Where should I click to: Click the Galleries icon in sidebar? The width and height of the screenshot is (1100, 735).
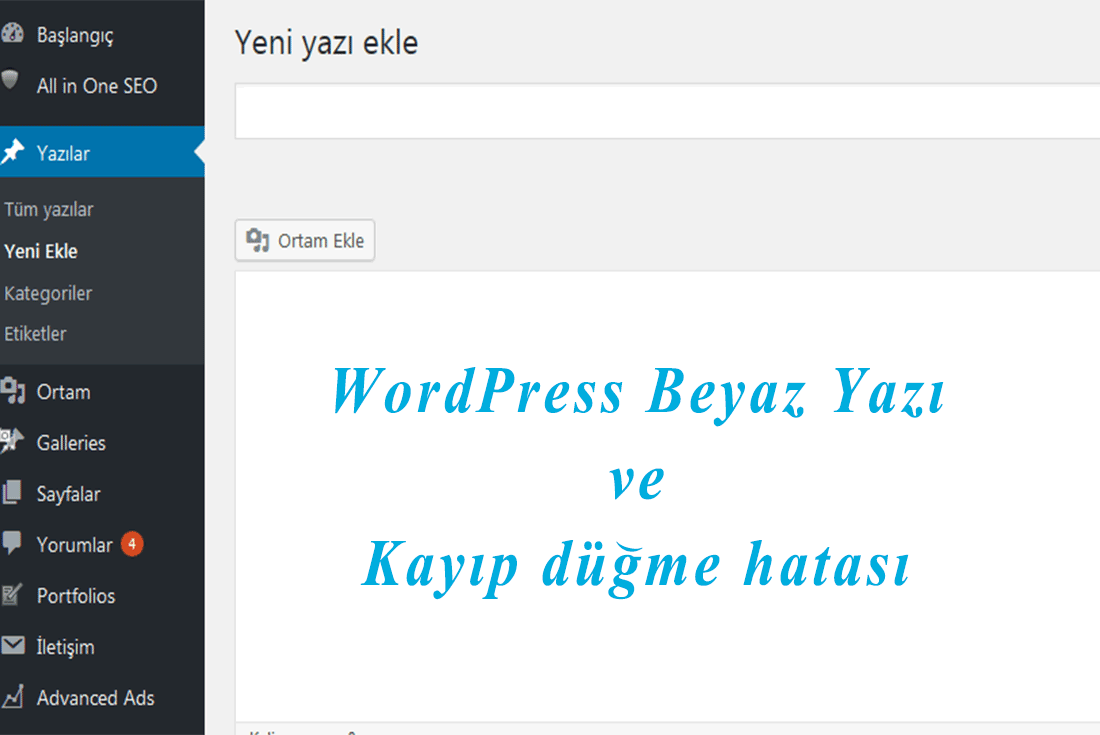pos(12,441)
